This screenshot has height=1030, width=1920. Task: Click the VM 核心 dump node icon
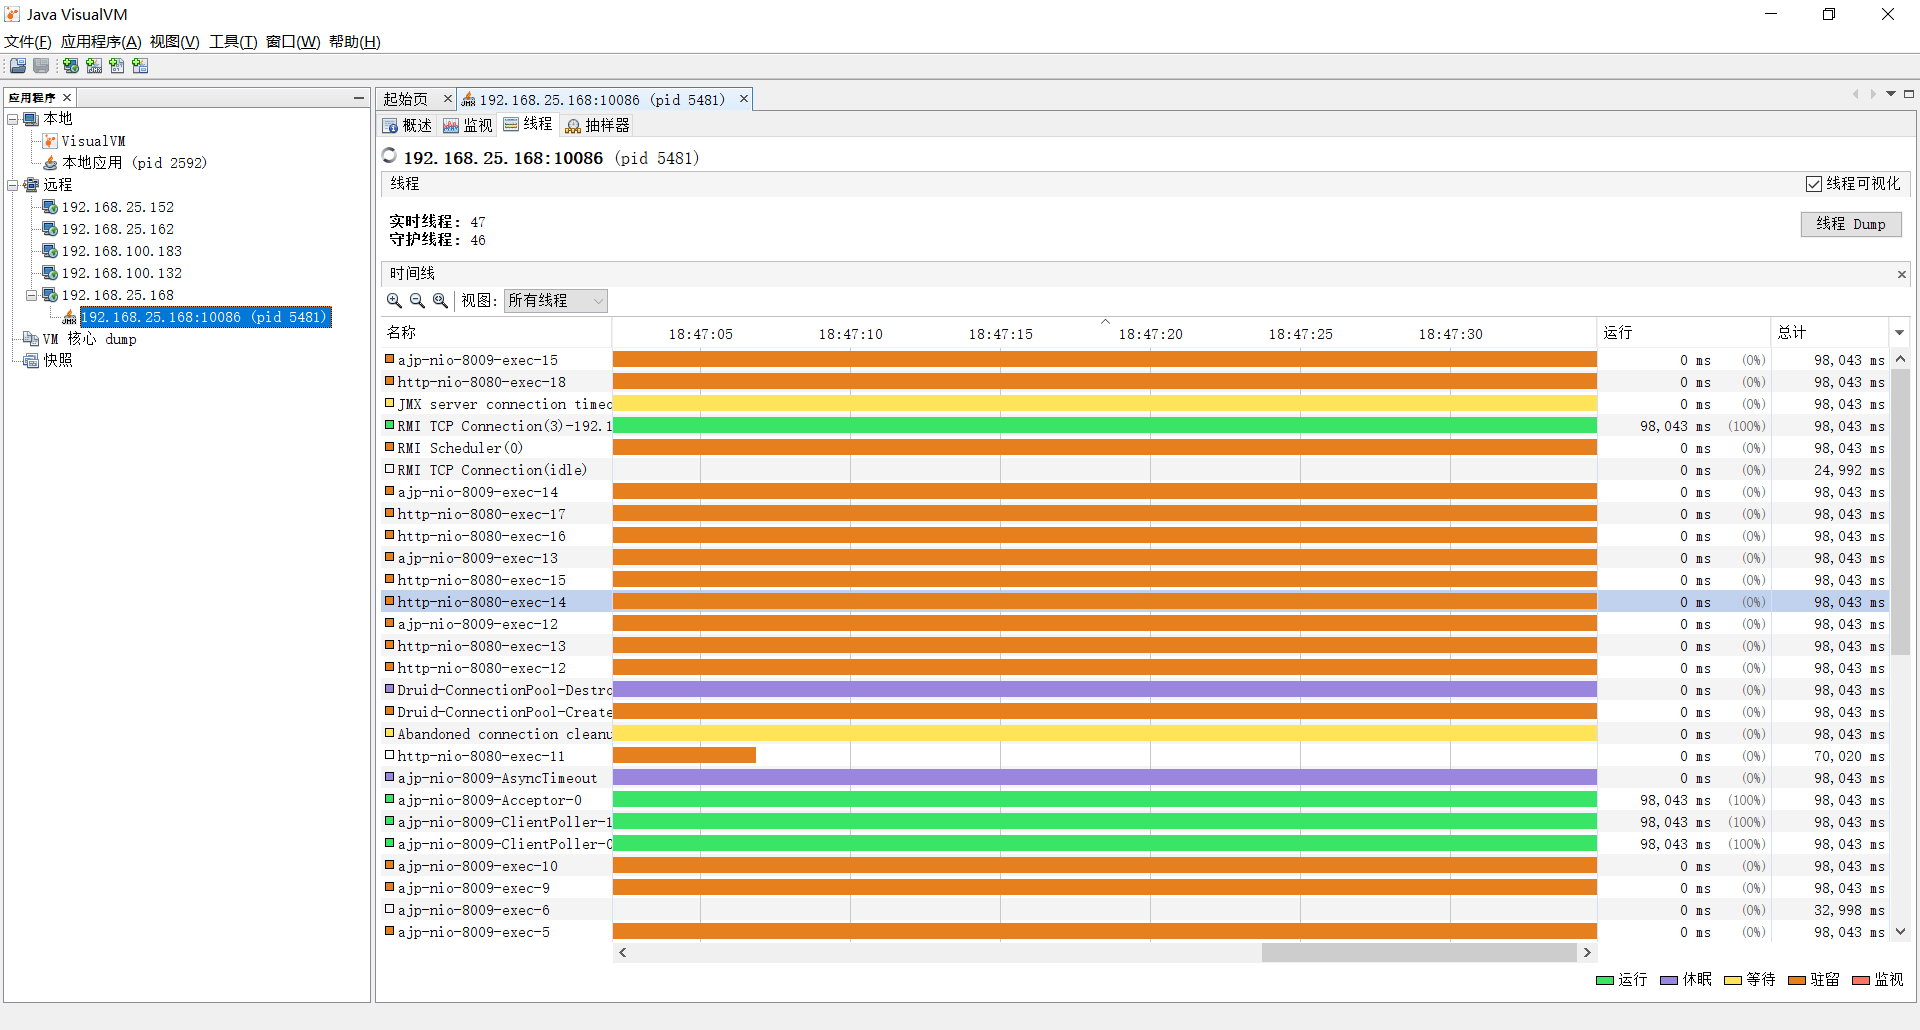click(x=31, y=339)
